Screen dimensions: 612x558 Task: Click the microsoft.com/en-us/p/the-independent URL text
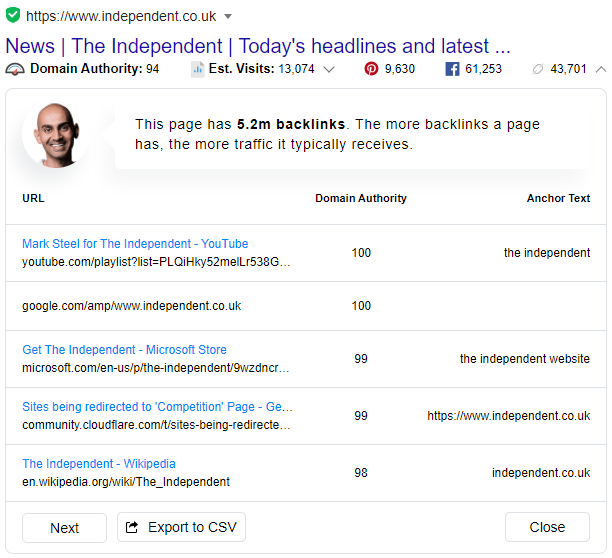(x=156, y=368)
